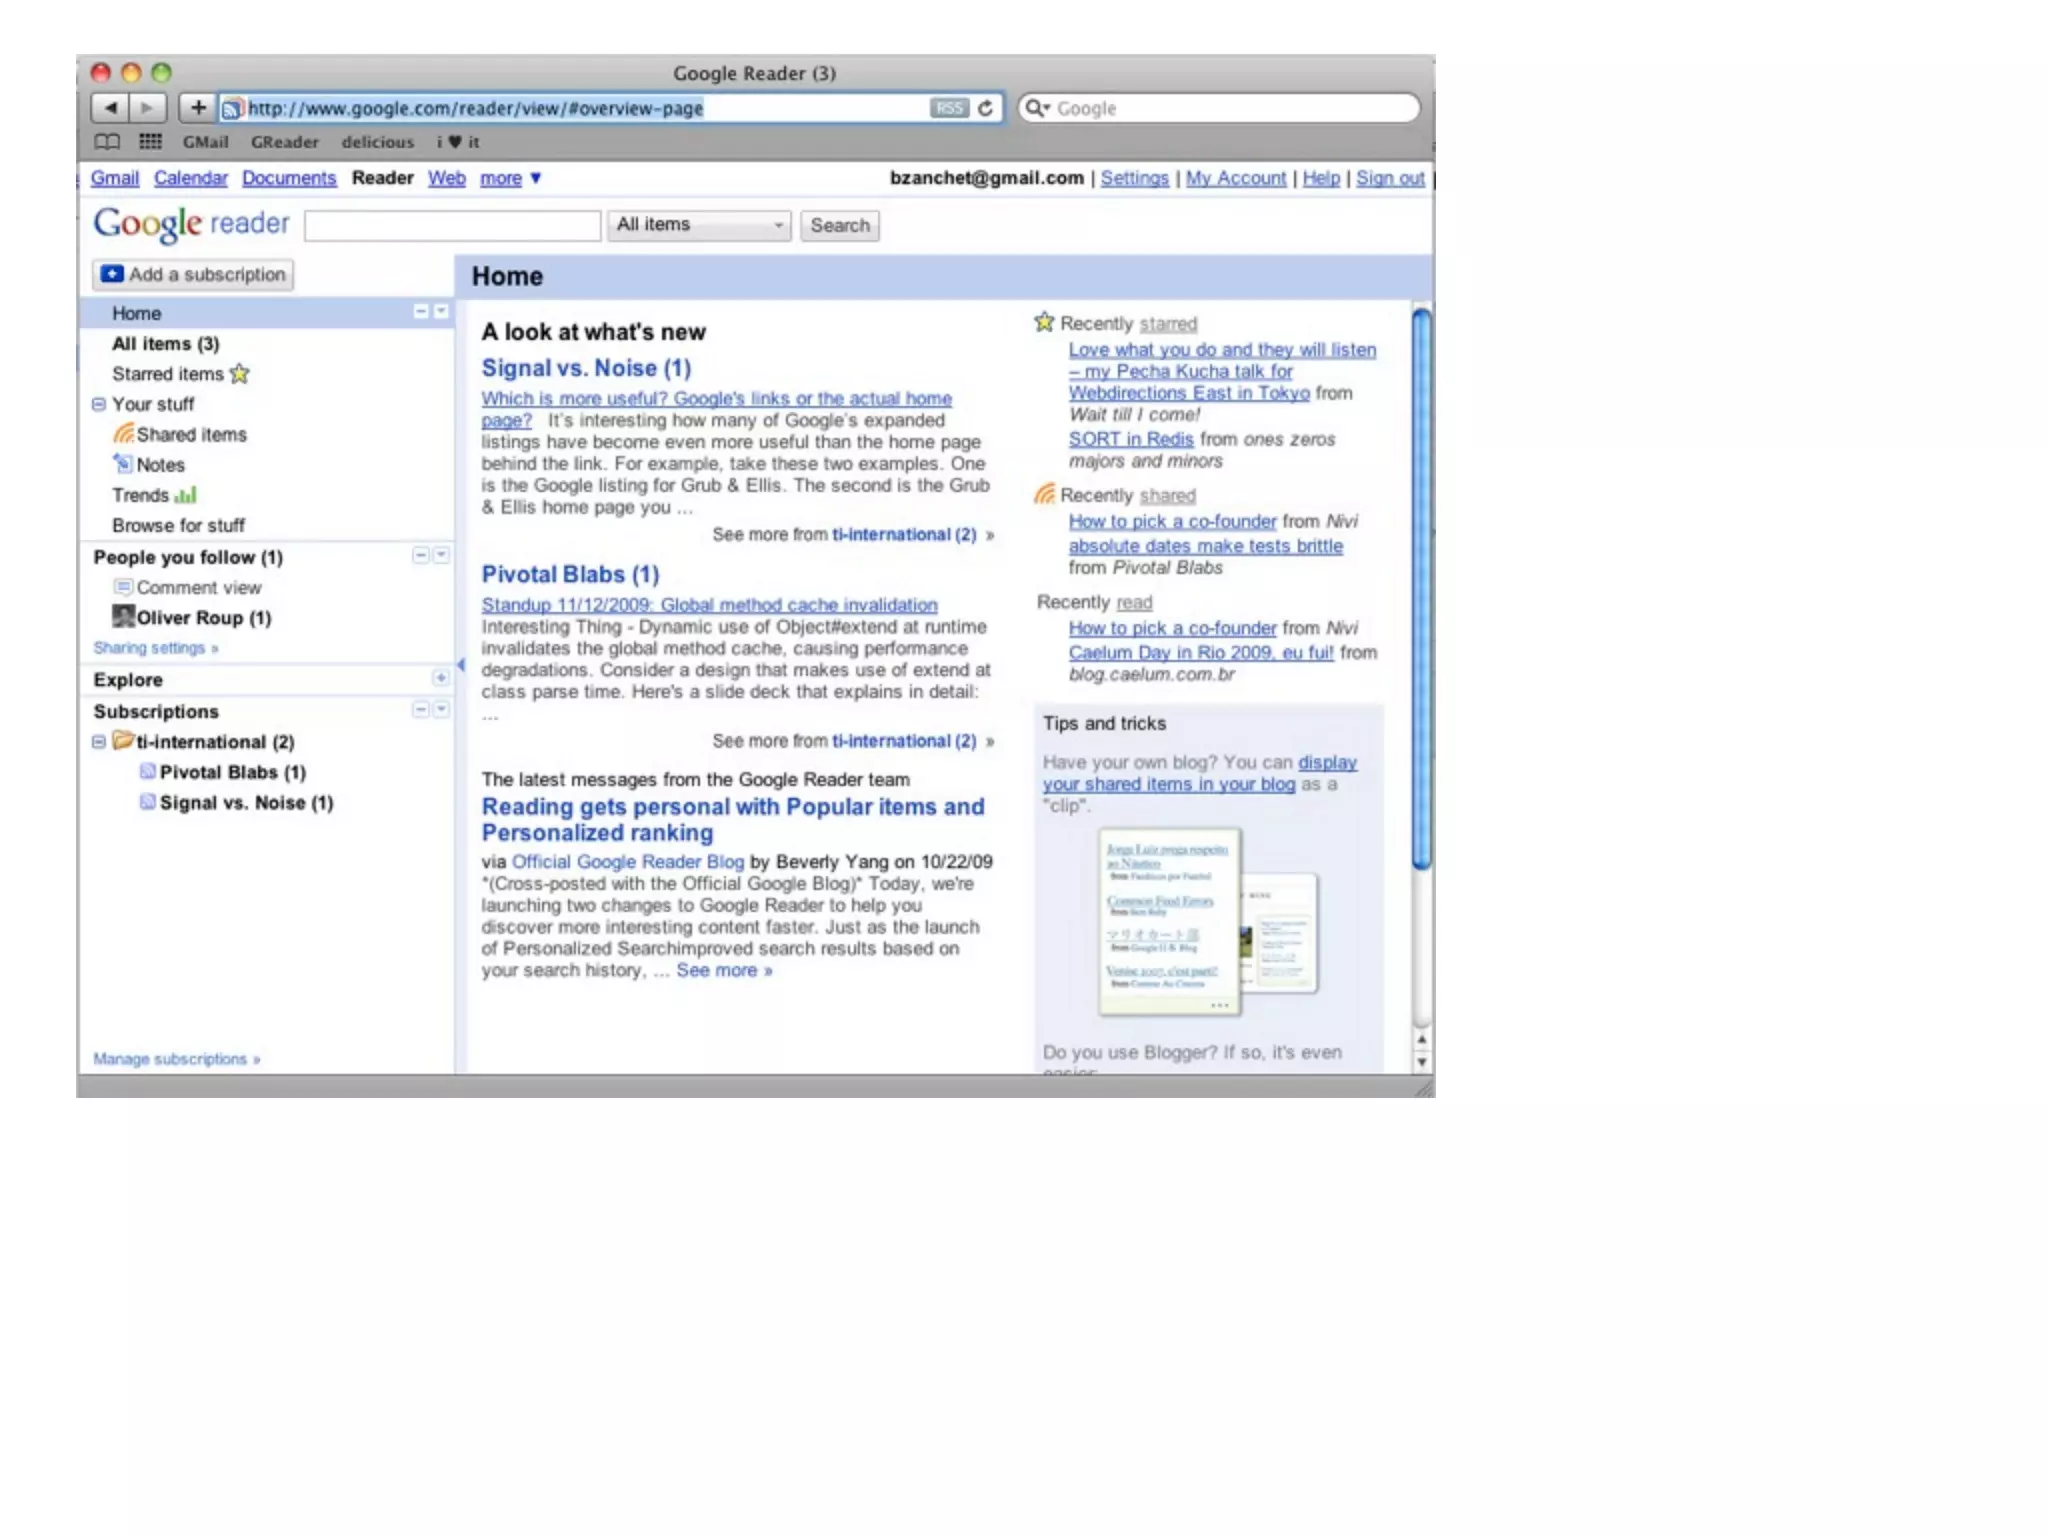Click the browser back arrow button
The image size is (2048, 1536).
click(110, 108)
